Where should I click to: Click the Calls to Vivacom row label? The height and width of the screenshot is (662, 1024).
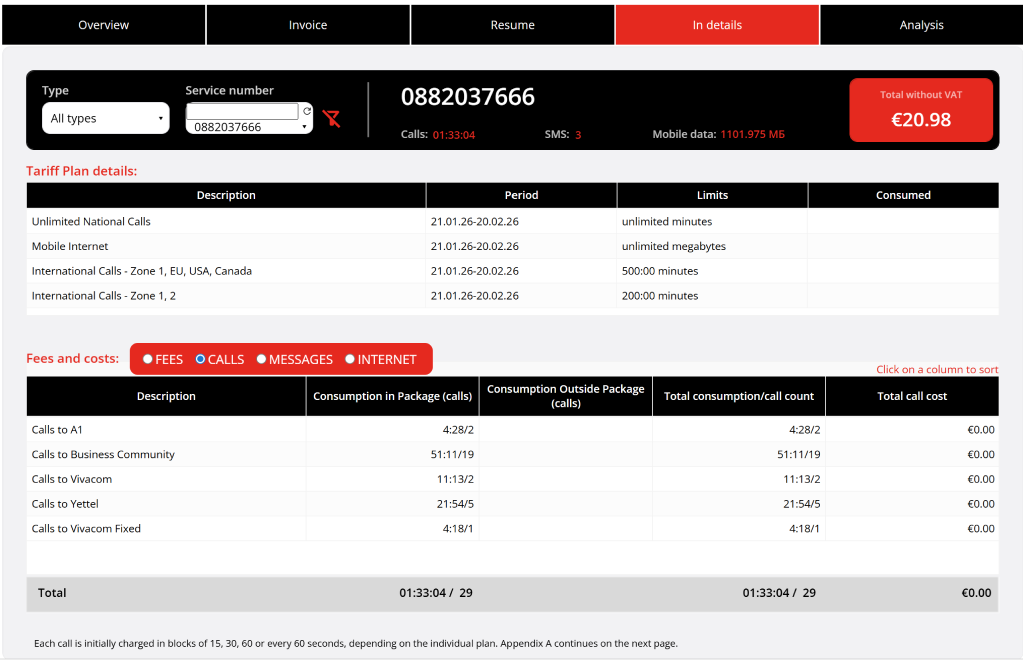(72, 479)
